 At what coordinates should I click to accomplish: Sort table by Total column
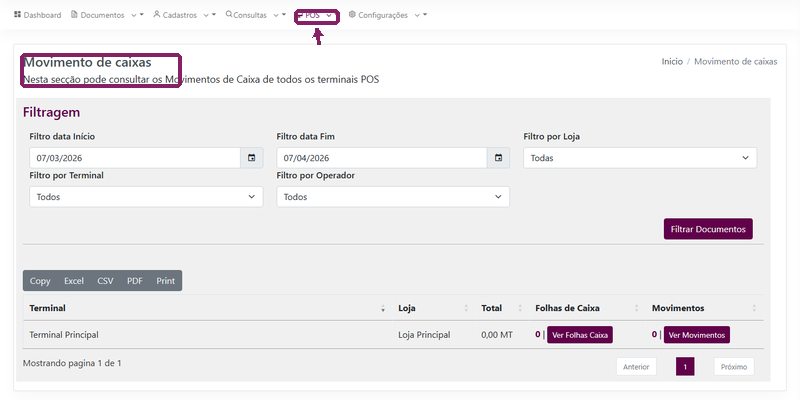click(x=502, y=308)
